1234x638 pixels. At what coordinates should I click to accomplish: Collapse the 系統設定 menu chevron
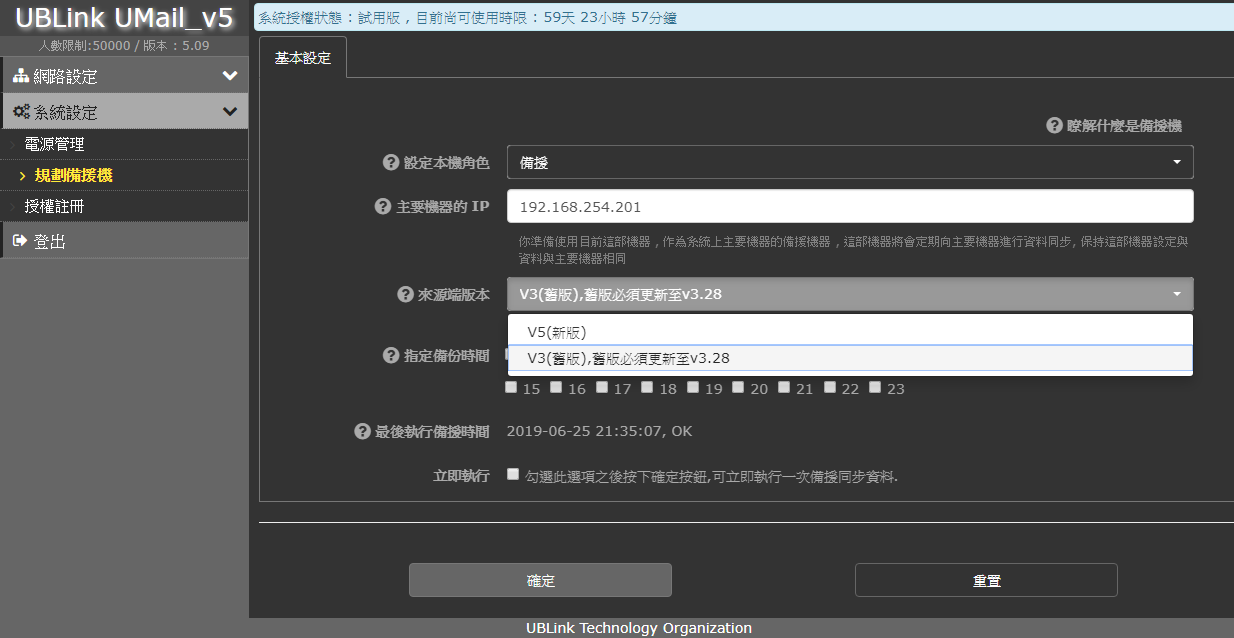(x=230, y=112)
